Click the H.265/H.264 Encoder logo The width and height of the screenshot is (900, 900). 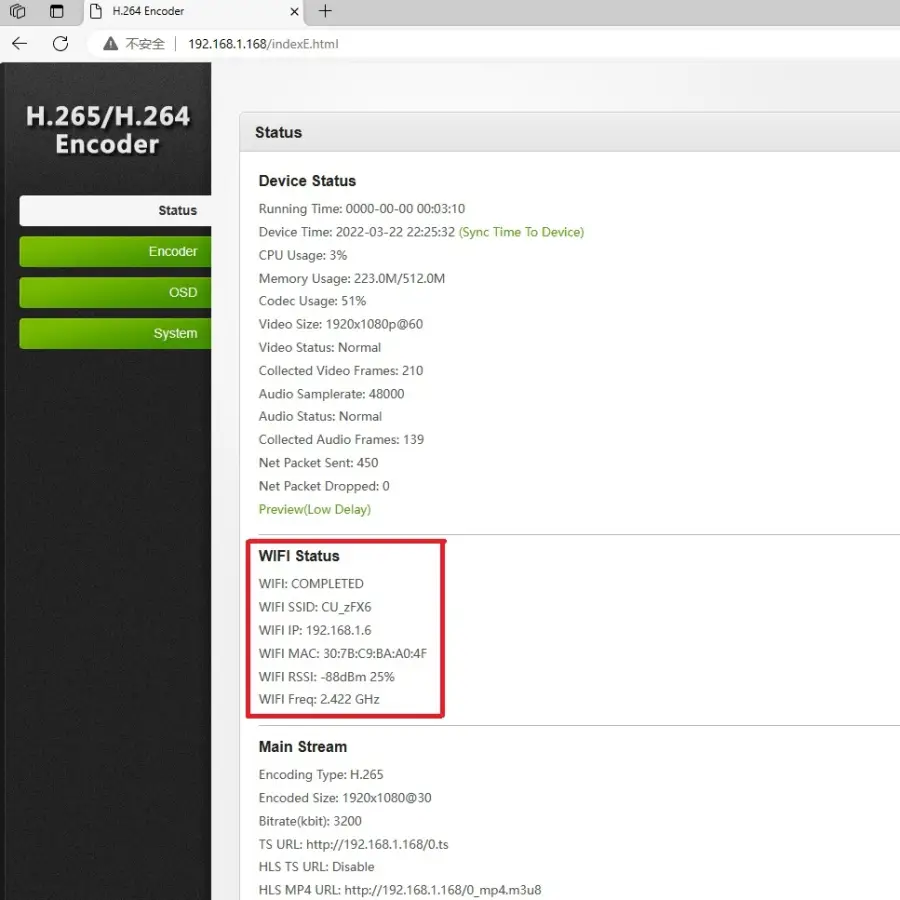107,130
